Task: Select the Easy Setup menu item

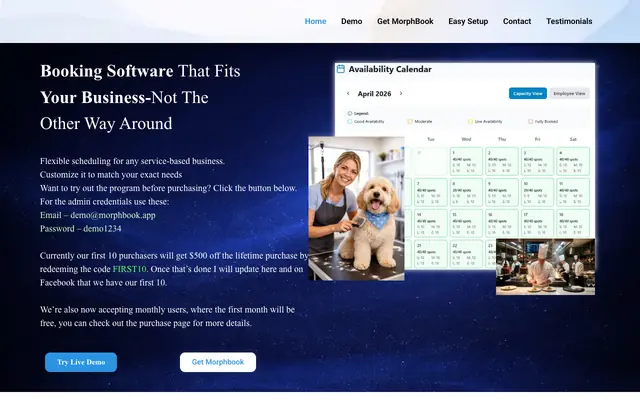Action: [x=468, y=21]
